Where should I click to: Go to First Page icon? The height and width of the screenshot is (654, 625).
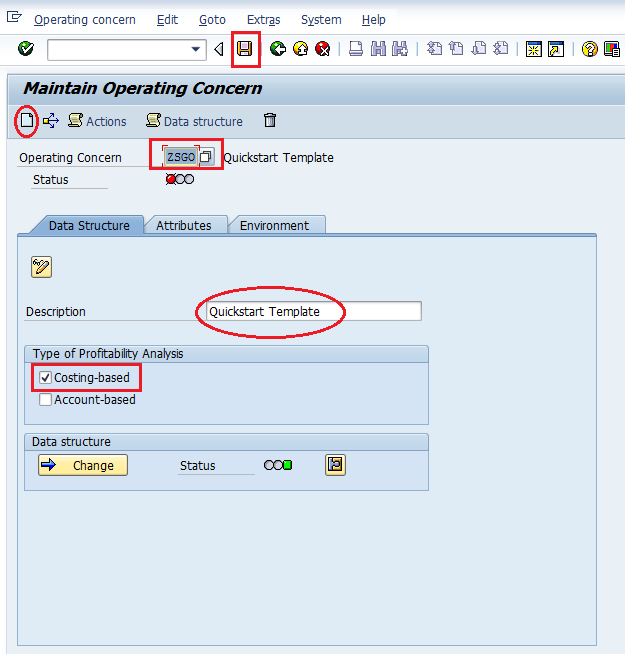[x=434, y=49]
